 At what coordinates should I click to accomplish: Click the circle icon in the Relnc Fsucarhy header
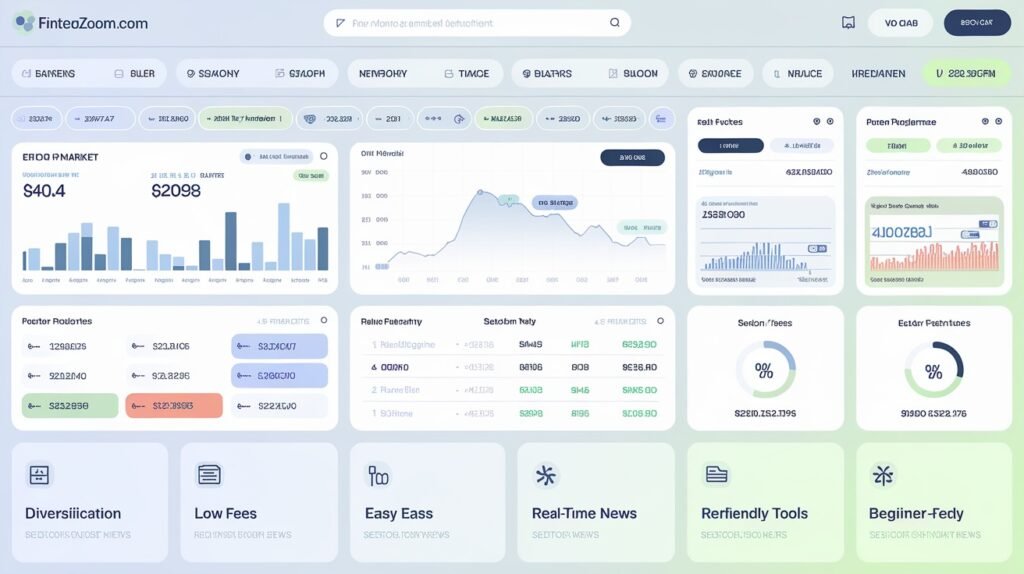click(x=660, y=321)
